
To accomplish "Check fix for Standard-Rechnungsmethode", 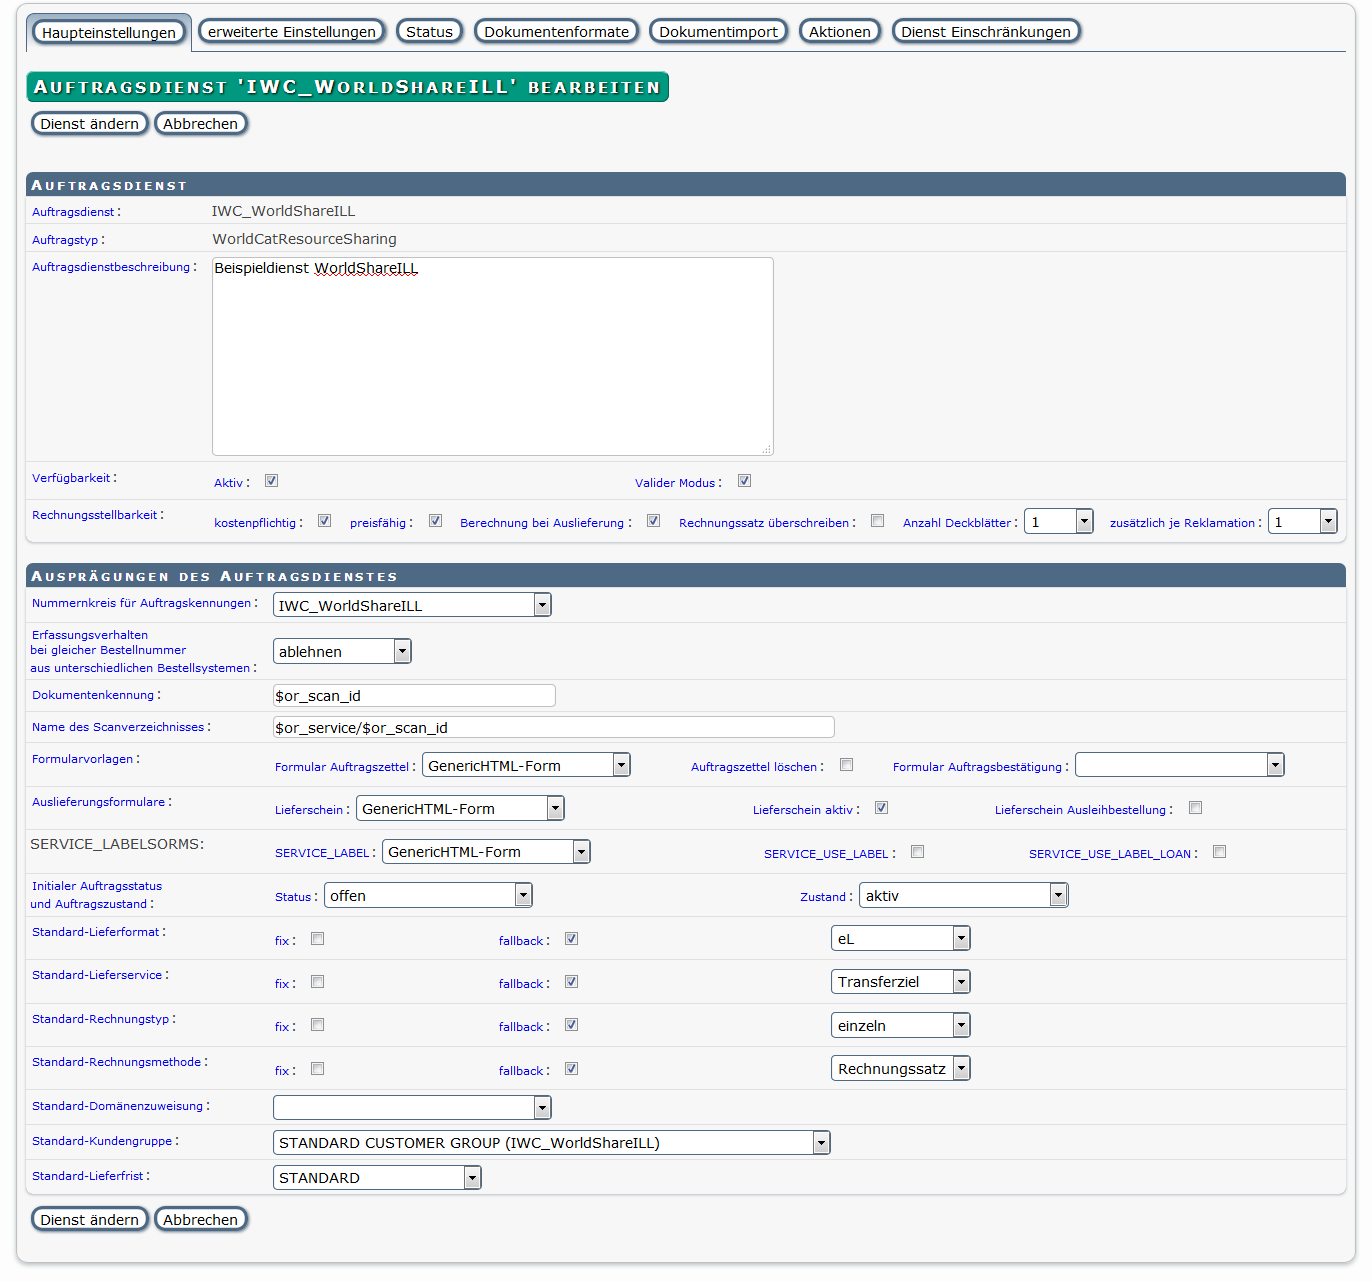I will [317, 1069].
